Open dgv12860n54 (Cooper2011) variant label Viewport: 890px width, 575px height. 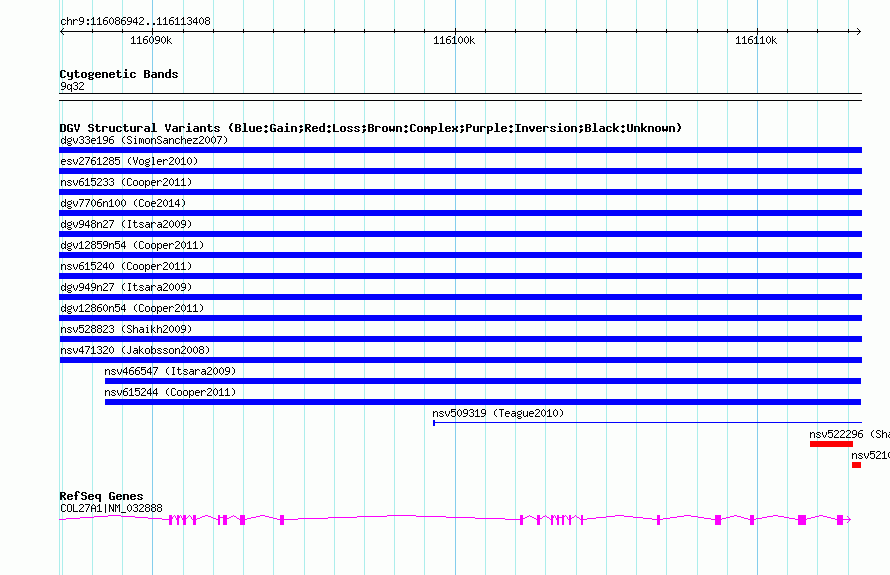(x=132, y=308)
